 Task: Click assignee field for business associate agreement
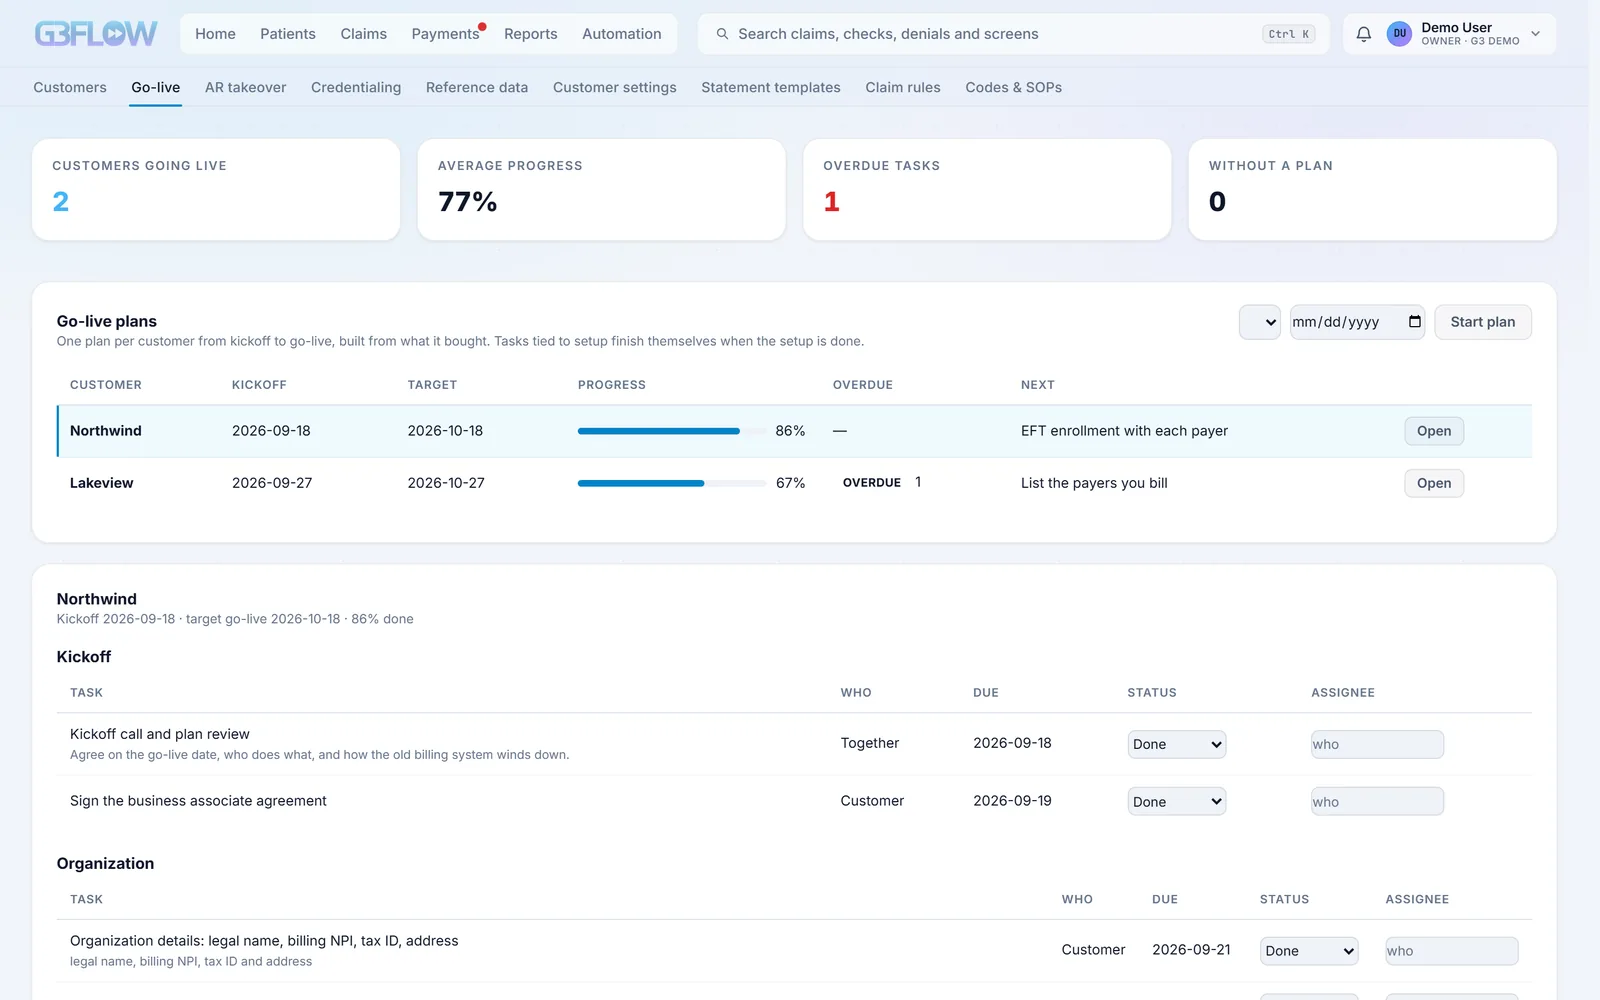coord(1377,801)
